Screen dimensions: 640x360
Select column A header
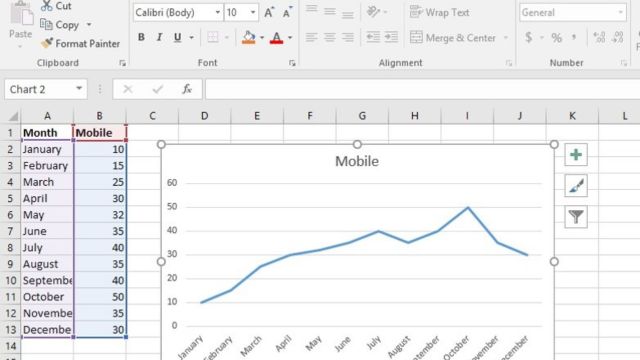click(47, 116)
